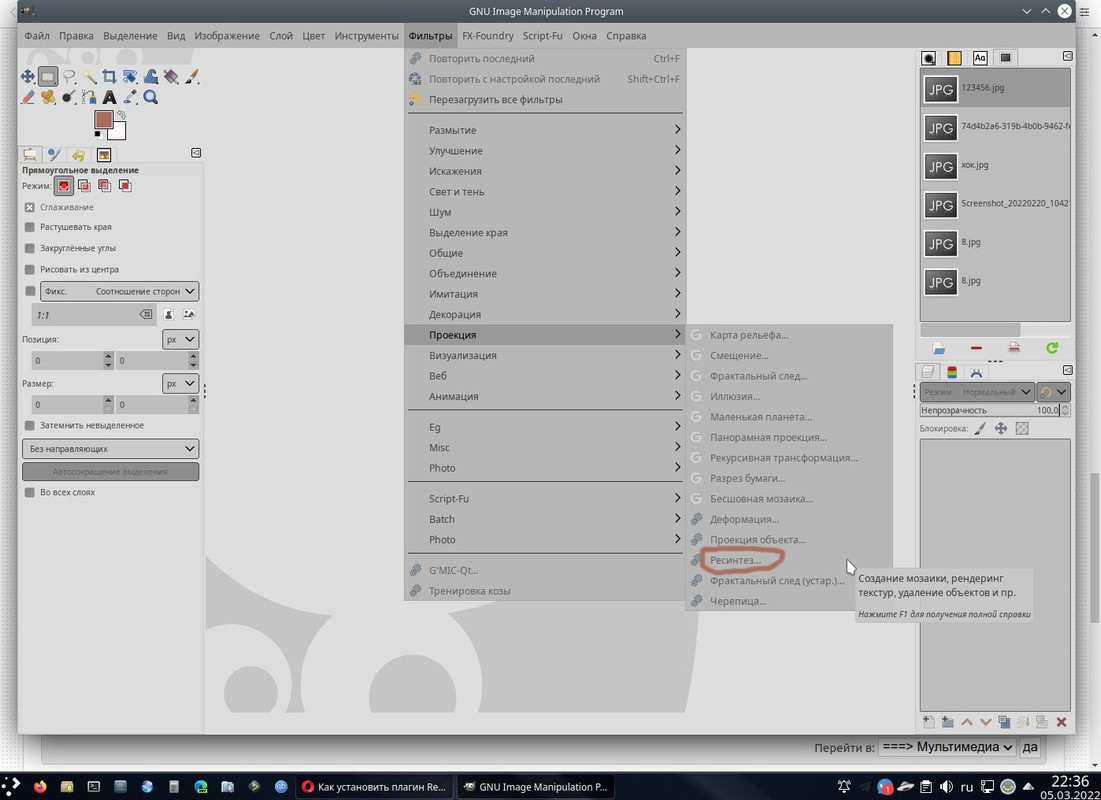Viewport: 1101px width, 800px height.
Task: Click Перезагрузить все фильтры menu entry
Action: (x=545, y=100)
